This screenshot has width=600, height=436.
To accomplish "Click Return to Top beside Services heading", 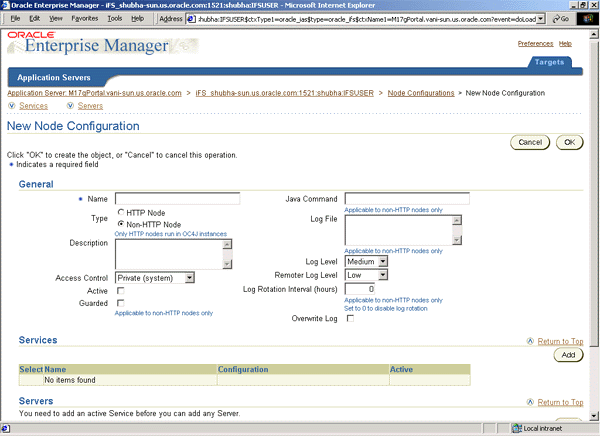I will click(x=560, y=341).
